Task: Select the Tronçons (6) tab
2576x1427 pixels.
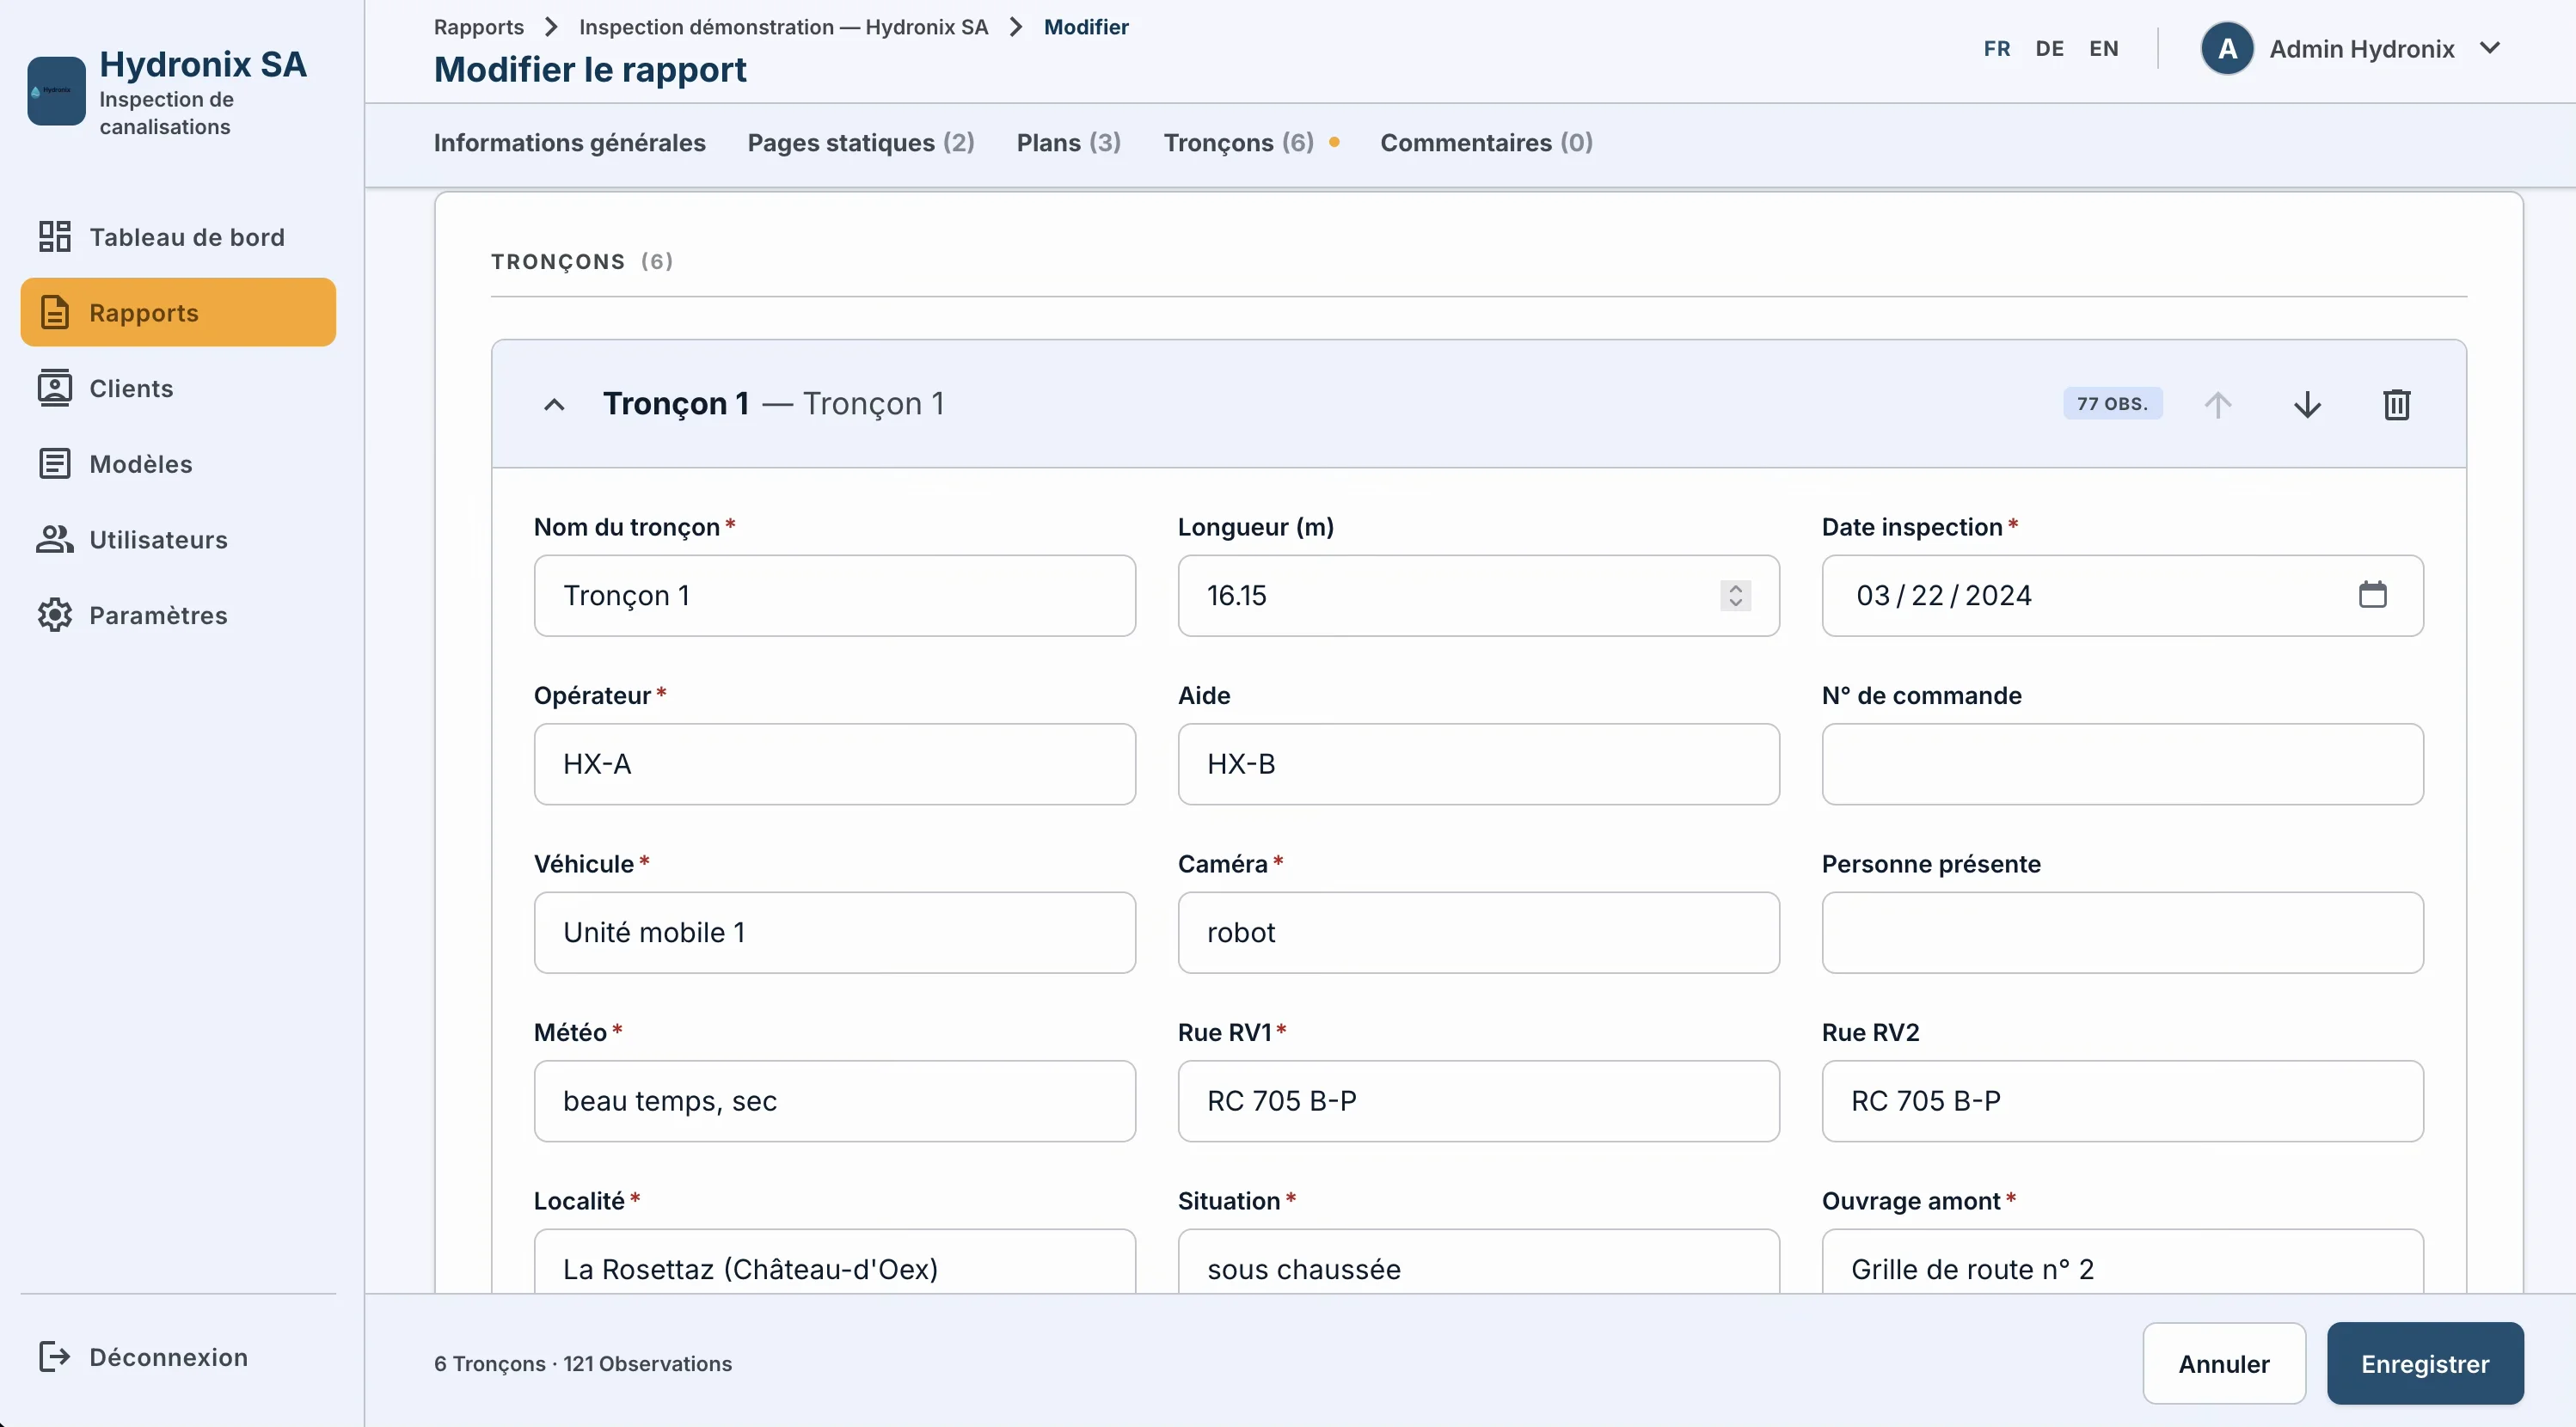Action: [1239, 143]
